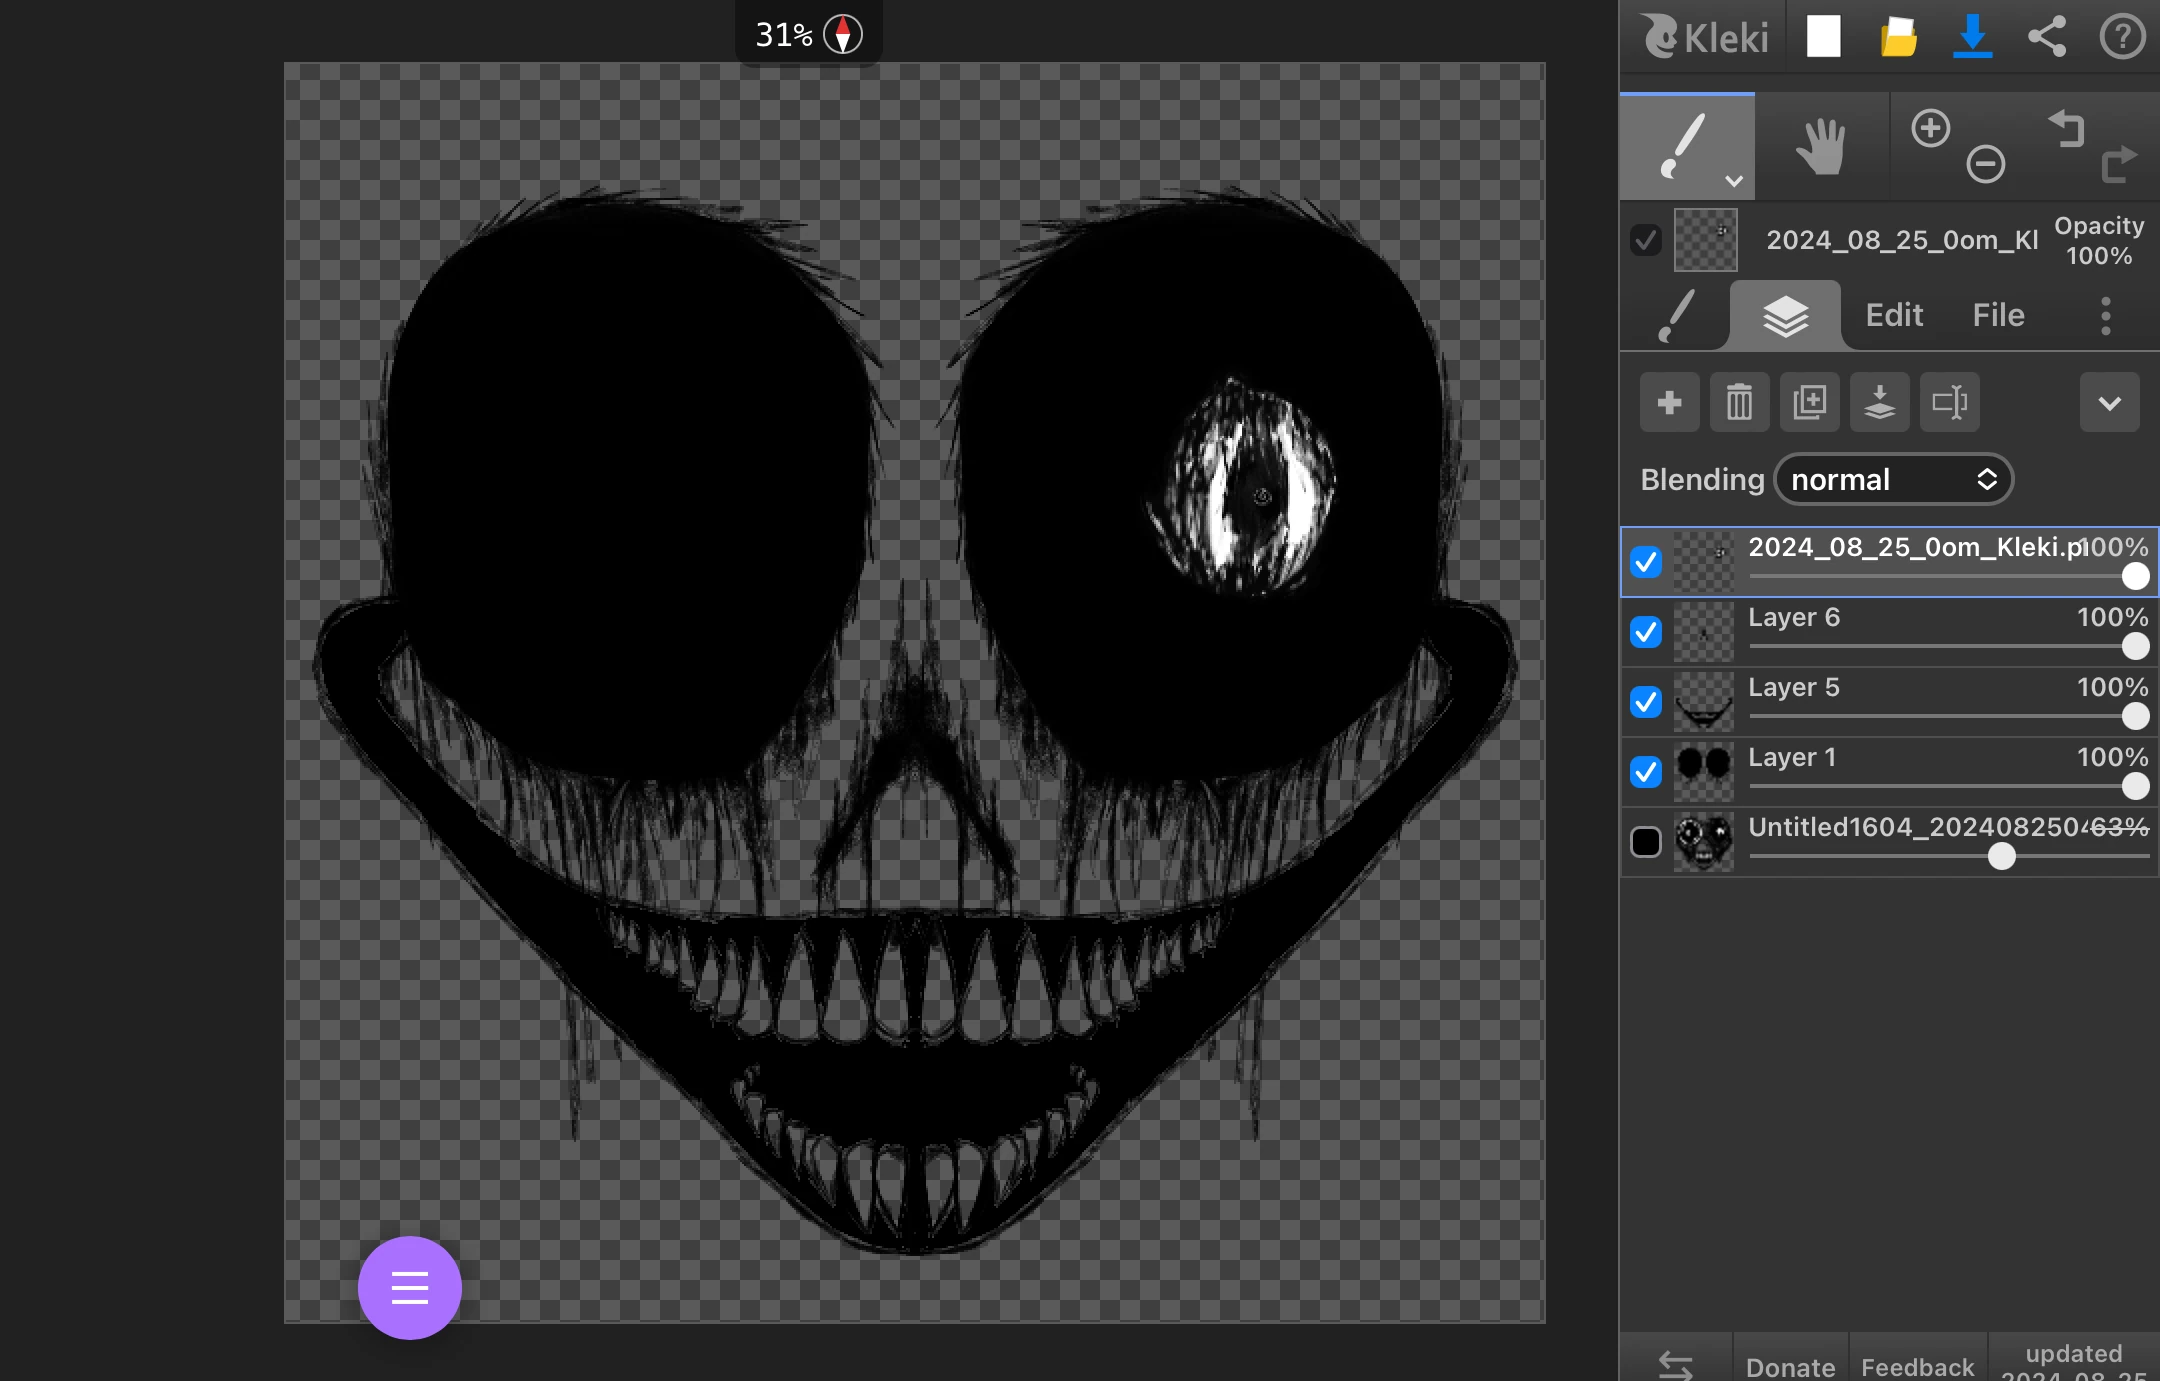
Task: Switch to the File tab
Action: coord(1997,315)
